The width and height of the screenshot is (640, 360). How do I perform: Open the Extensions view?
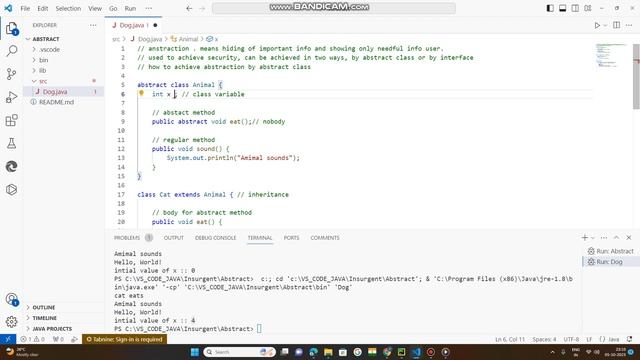12,120
